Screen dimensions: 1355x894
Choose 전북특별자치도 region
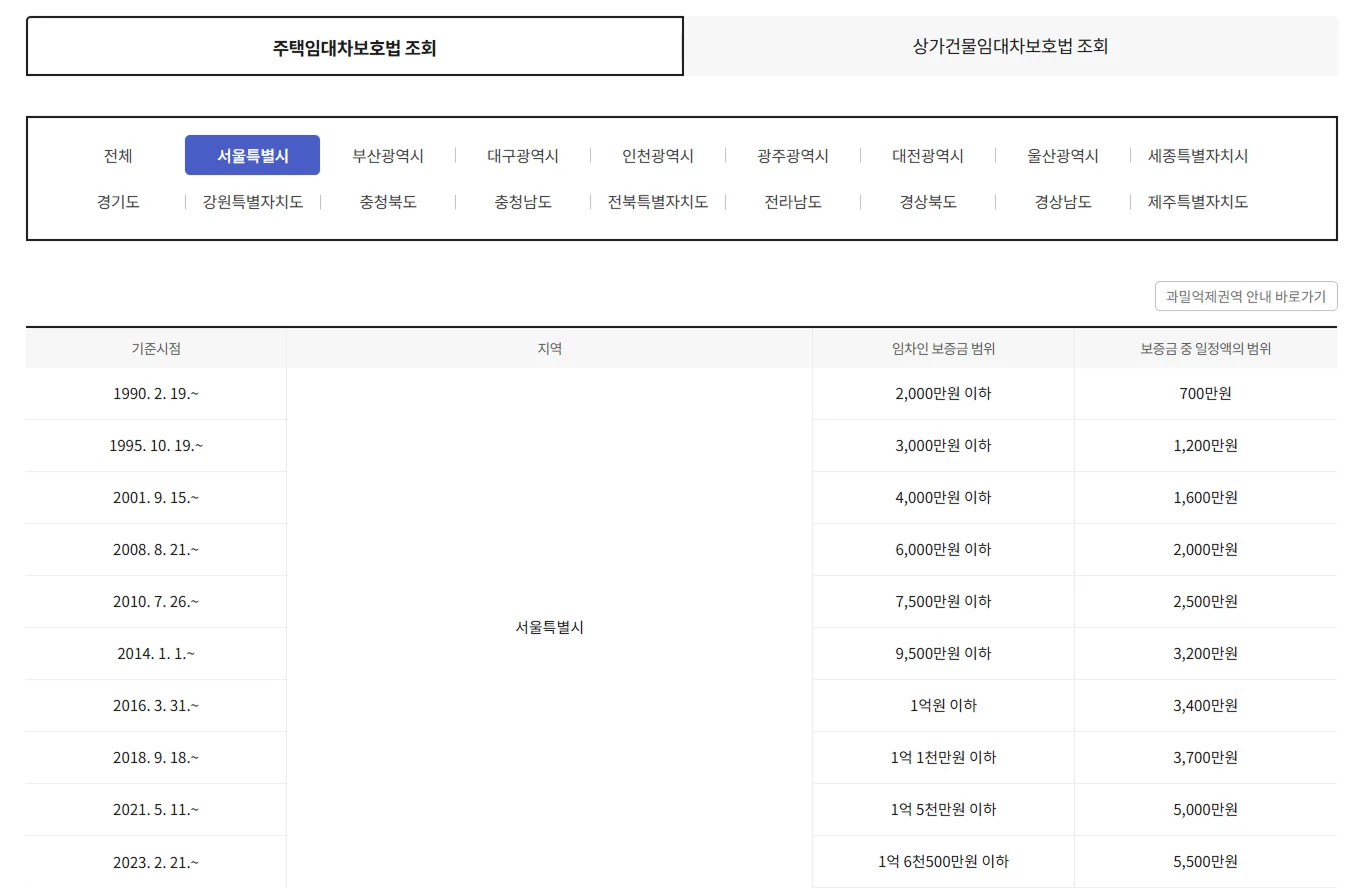click(x=658, y=202)
